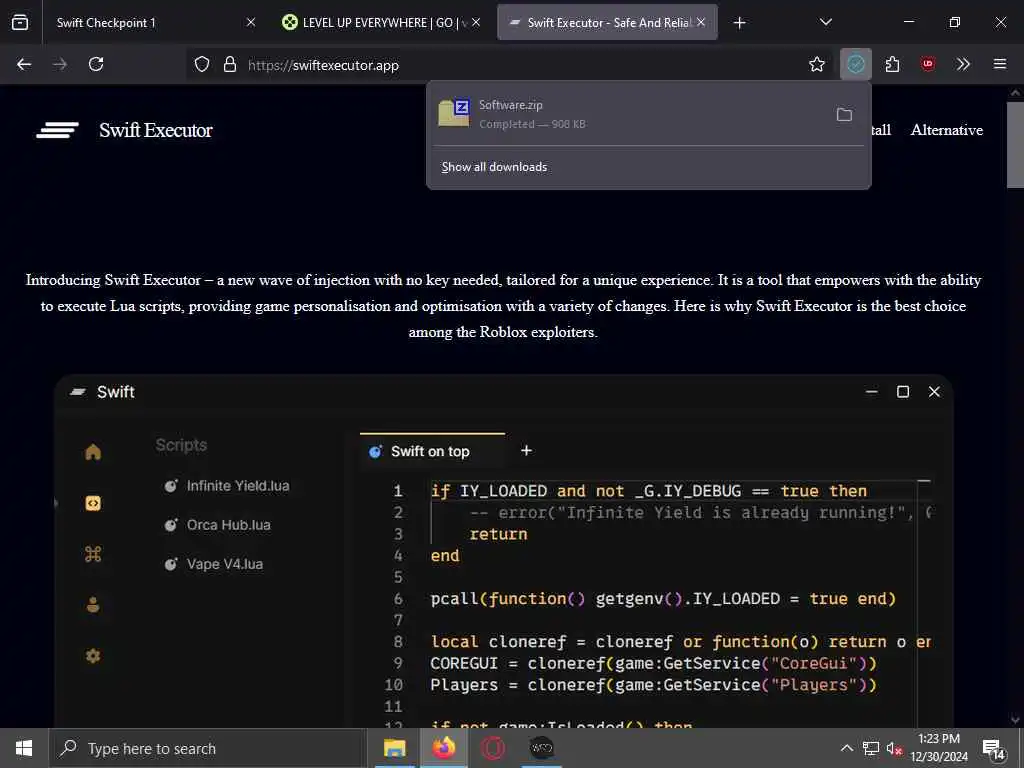Viewport: 1024px width, 768px height.
Task: Select Orca Hub.lua script
Action: (217, 525)
